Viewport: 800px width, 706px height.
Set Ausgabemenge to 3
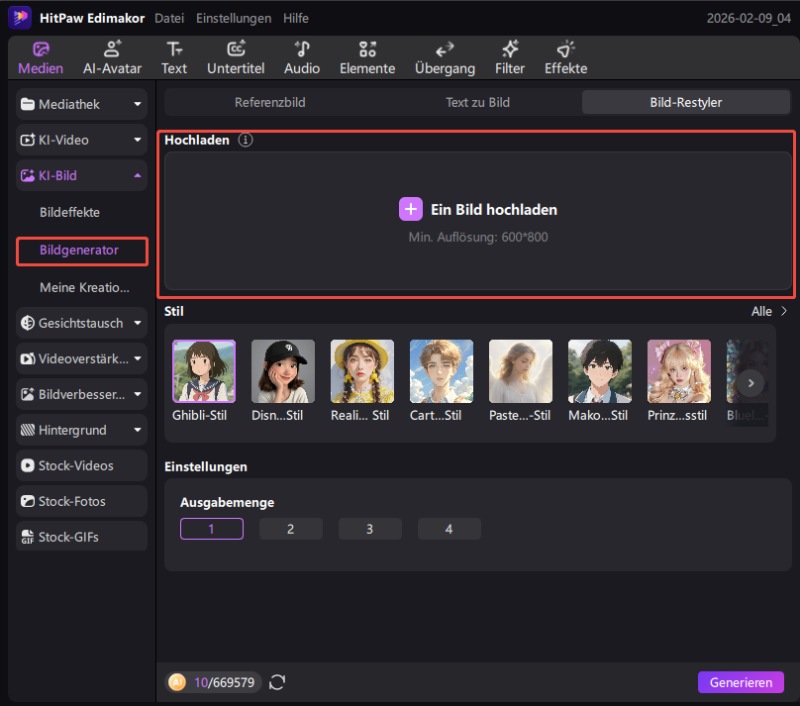(x=370, y=529)
